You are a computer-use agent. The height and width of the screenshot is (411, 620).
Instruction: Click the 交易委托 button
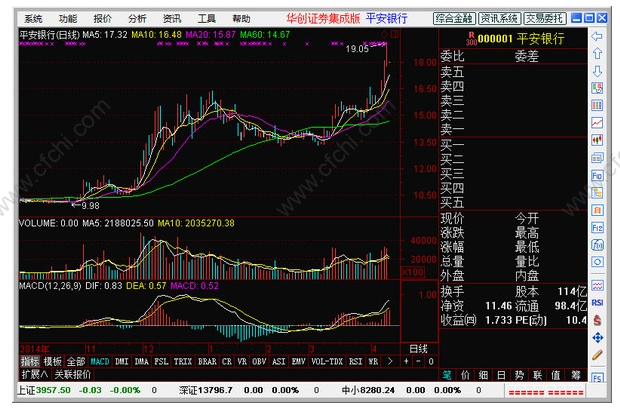[x=545, y=19]
